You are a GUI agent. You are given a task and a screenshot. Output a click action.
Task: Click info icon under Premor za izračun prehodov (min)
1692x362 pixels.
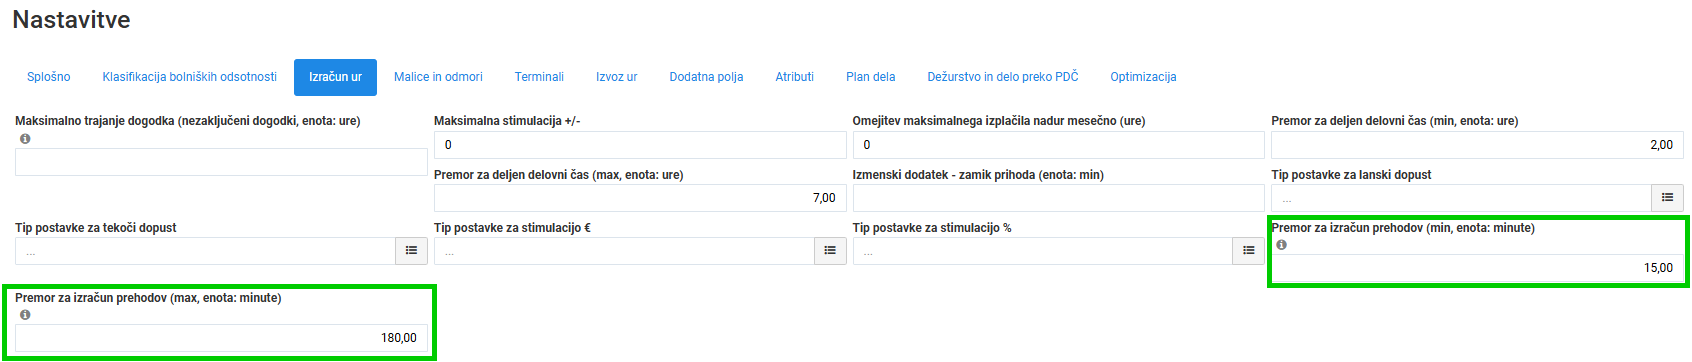click(x=1281, y=245)
